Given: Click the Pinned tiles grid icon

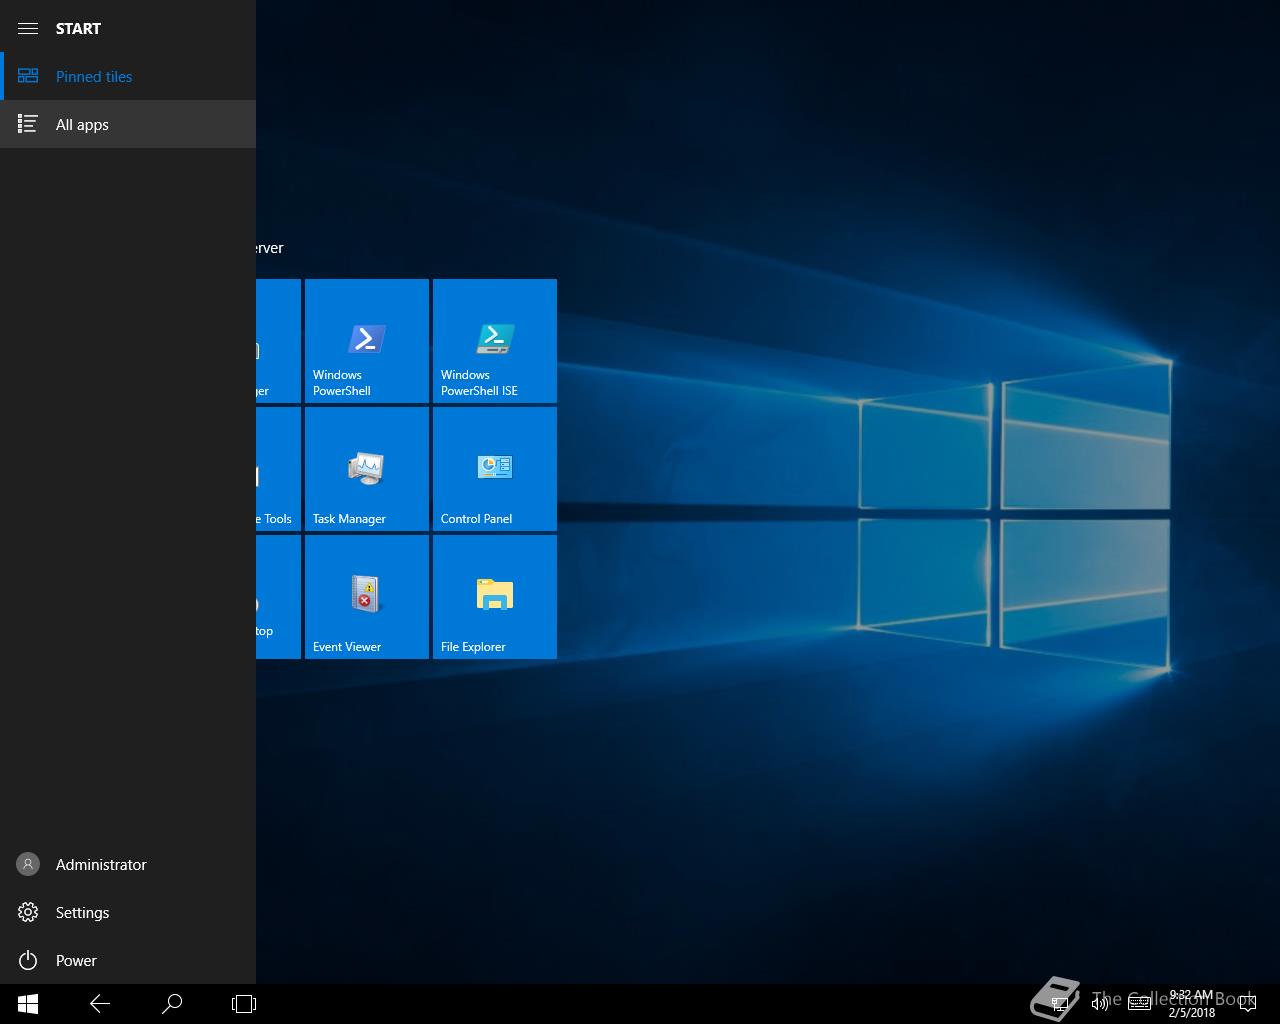Looking at the screenshot, I should click(28, 76).
